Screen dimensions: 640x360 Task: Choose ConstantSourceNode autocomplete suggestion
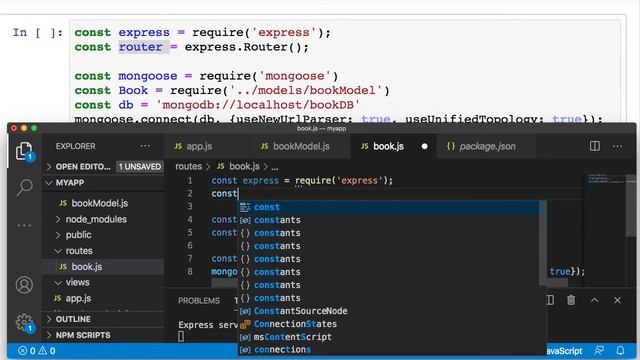coord(389,311)
